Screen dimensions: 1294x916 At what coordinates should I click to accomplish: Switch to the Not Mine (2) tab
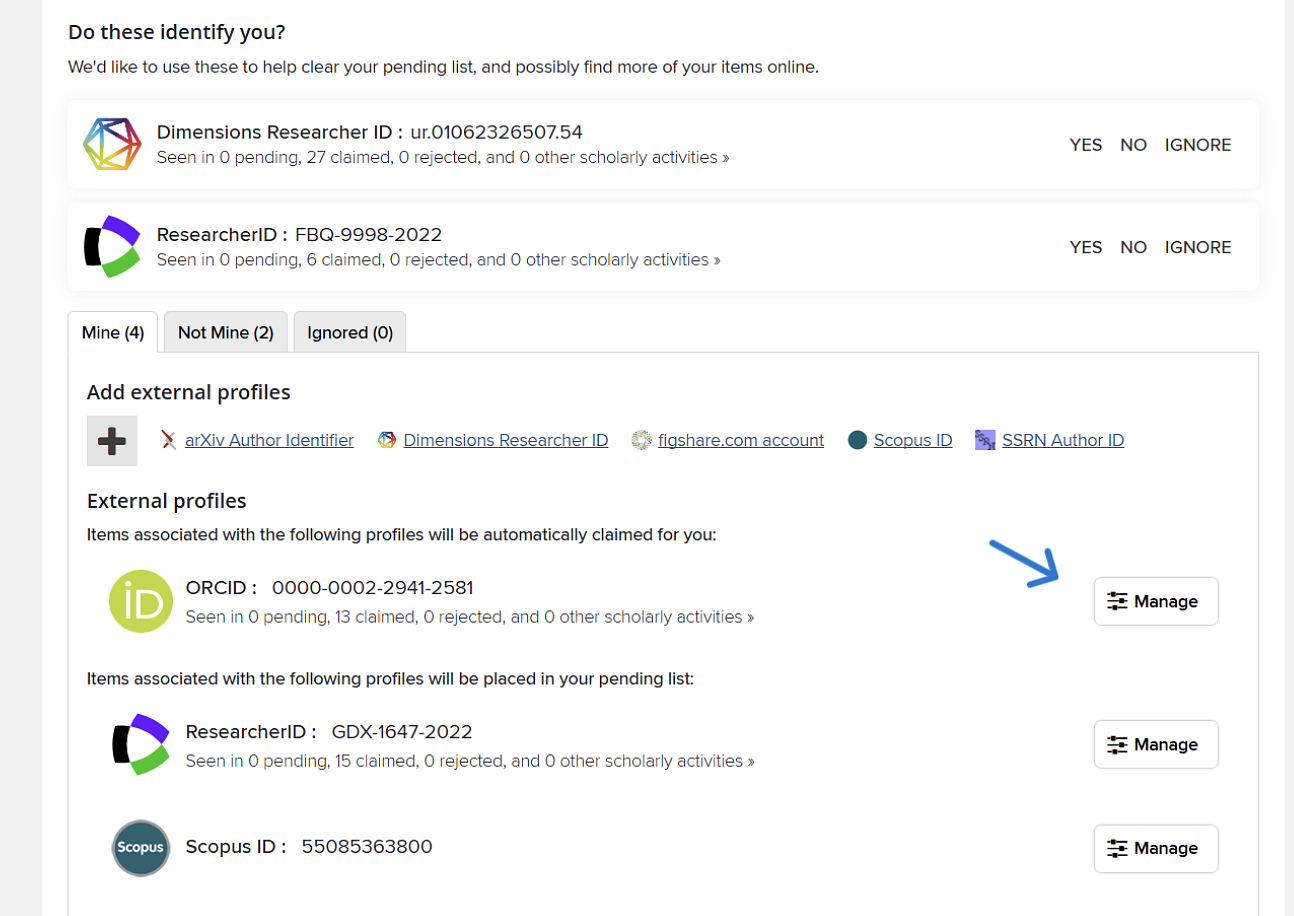pos(226,332)
